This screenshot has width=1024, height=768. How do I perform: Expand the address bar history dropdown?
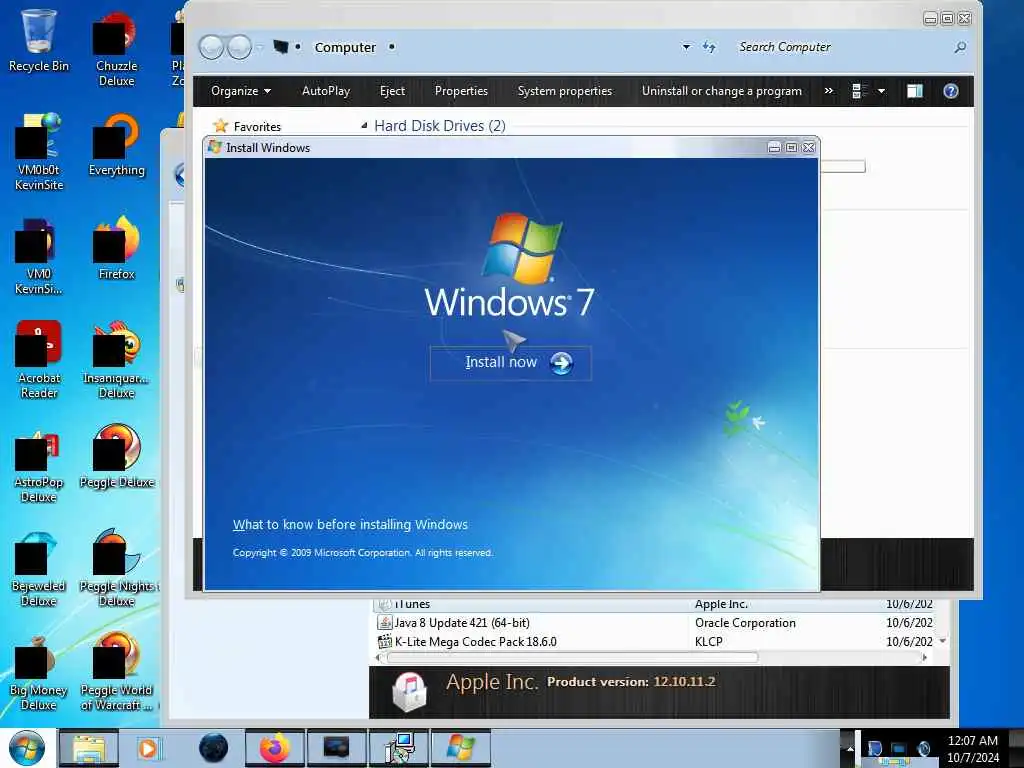[686, 47]
